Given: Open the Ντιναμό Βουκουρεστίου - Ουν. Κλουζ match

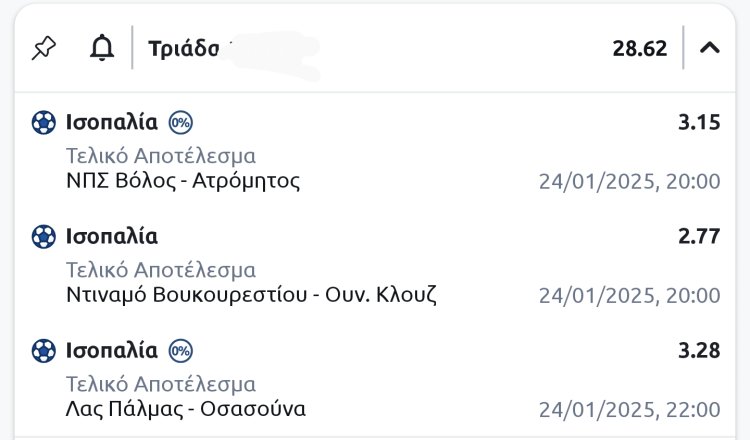Looking at the screenshot, I should pyautogui.click(x=251, y=295).
